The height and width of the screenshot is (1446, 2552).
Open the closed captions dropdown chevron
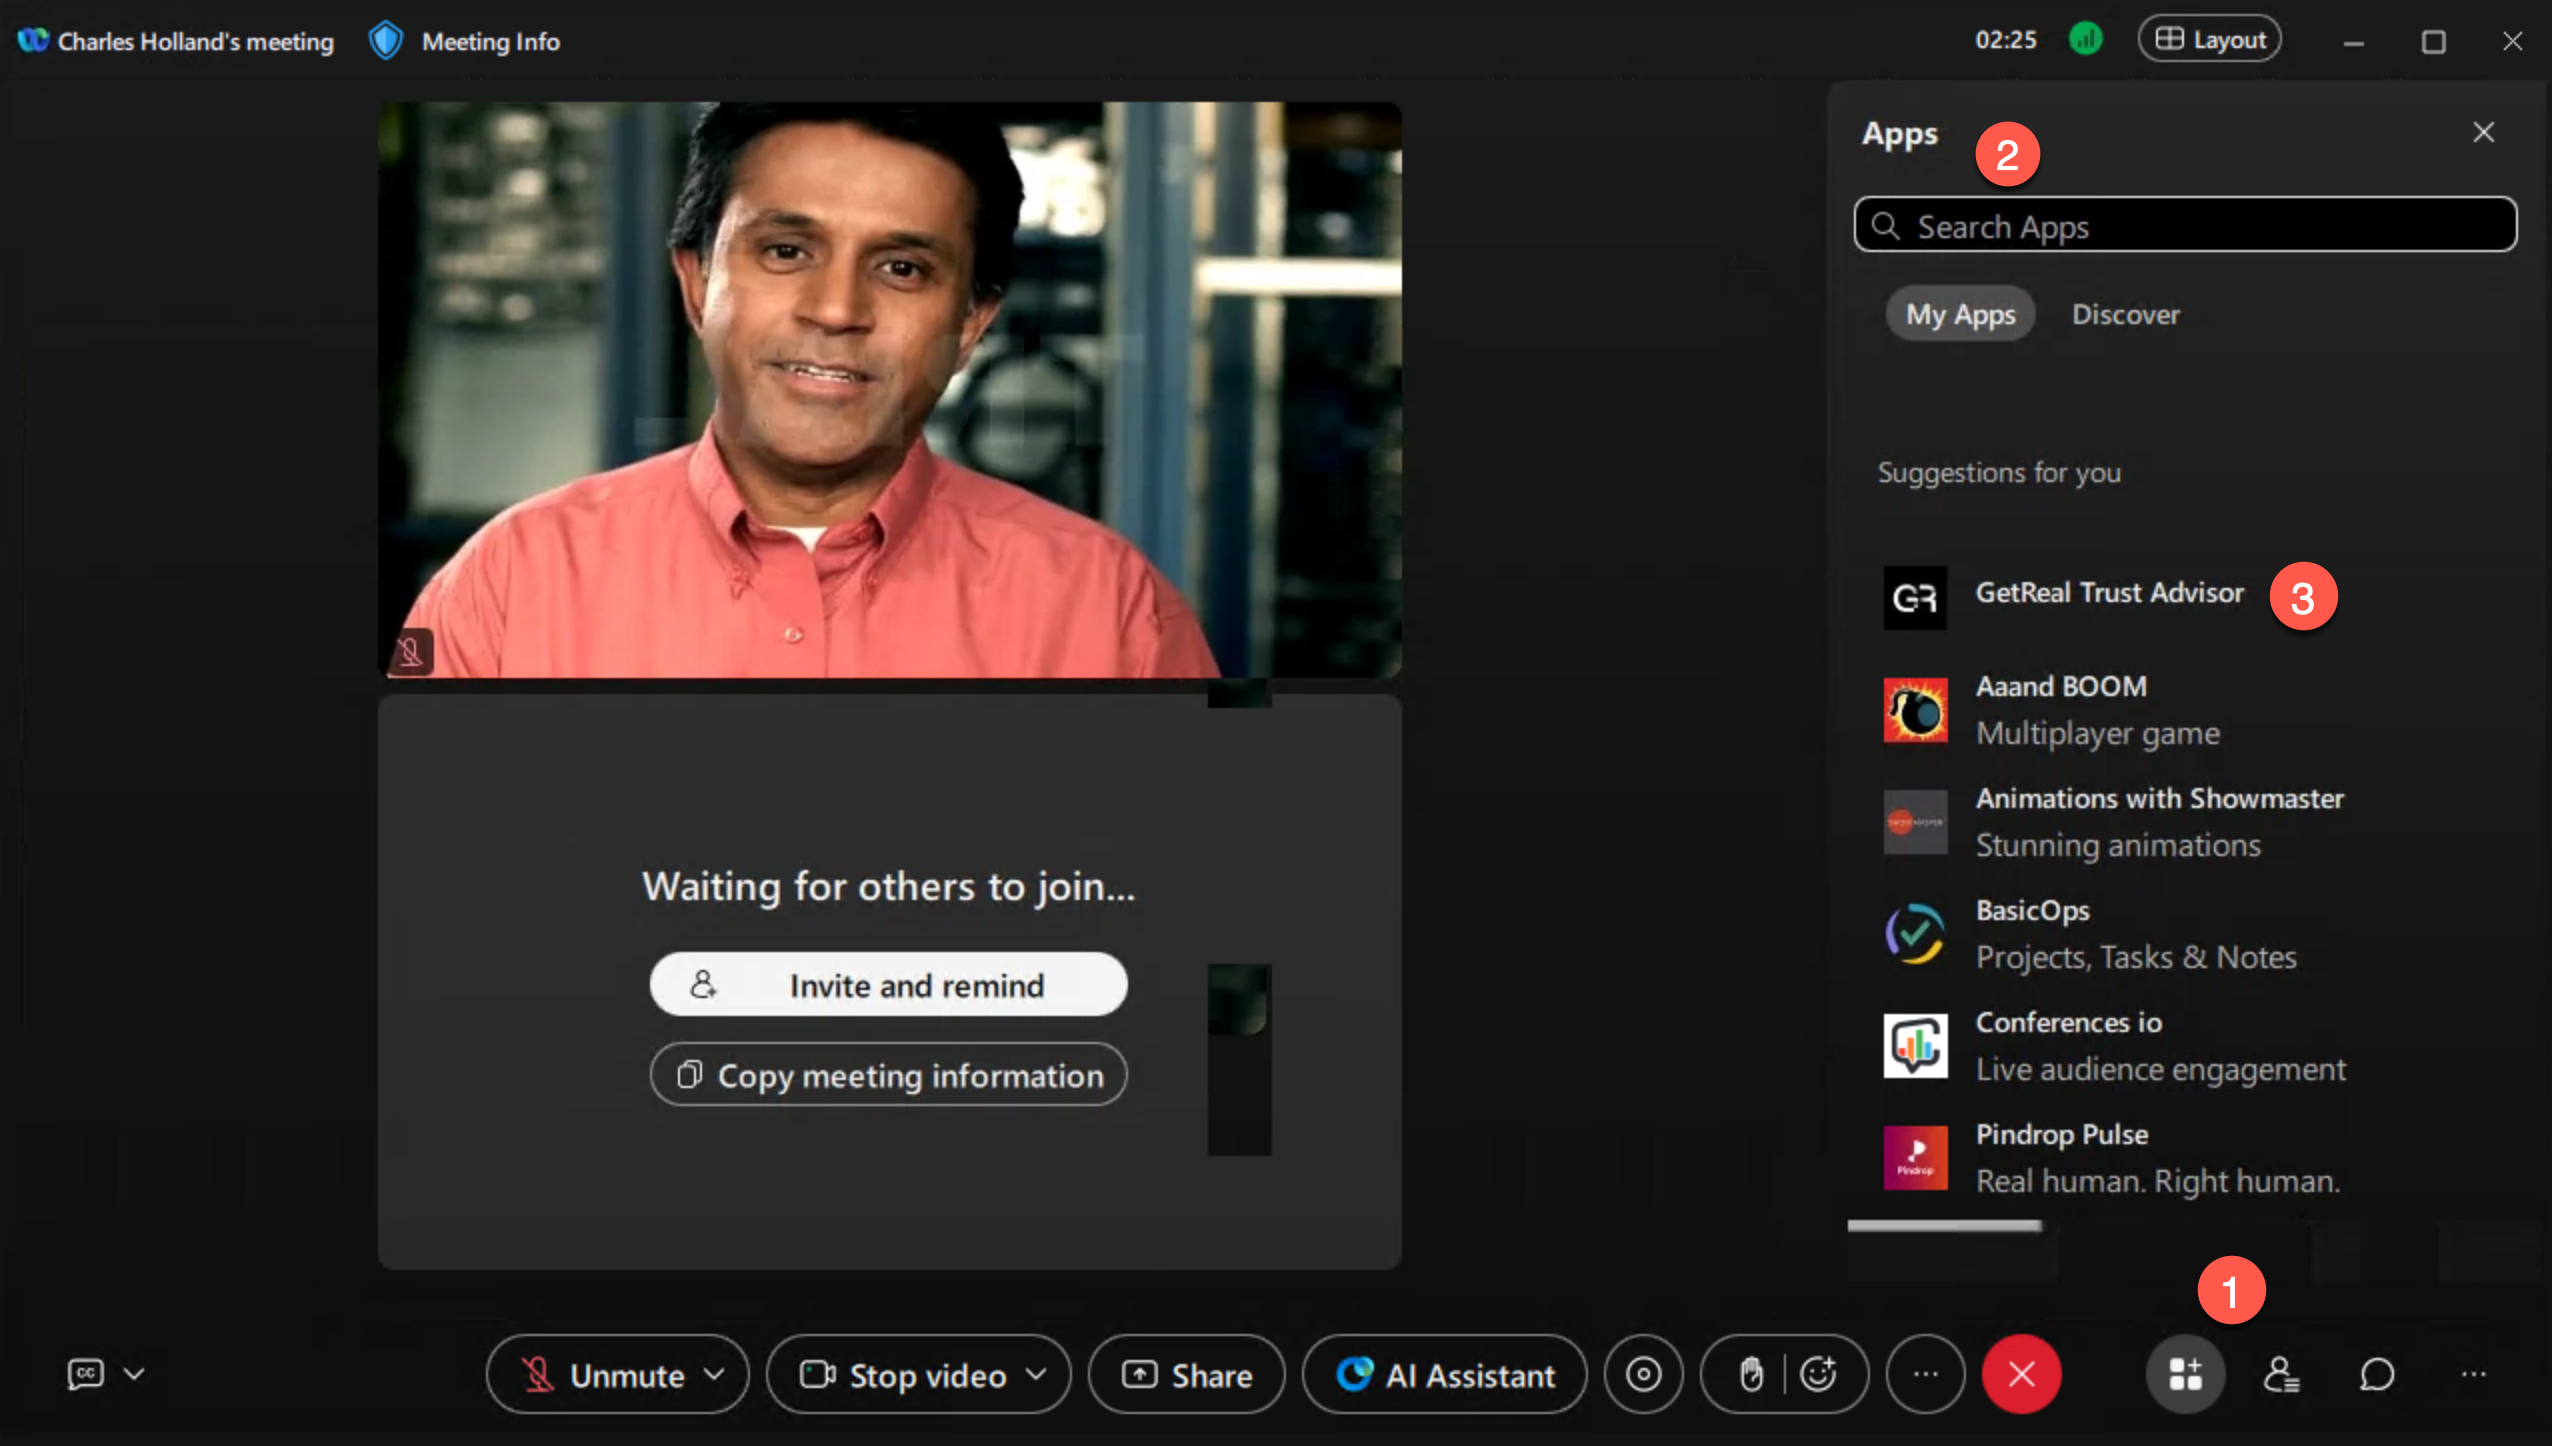134,1374
